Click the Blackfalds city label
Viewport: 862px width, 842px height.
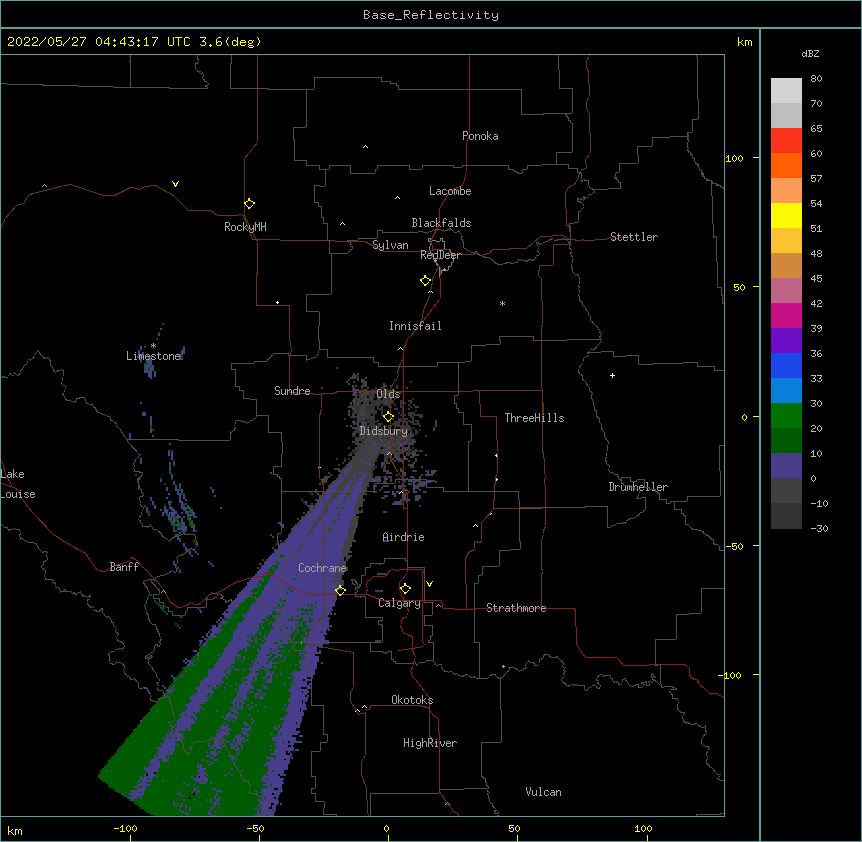click(x=441, y=223)
